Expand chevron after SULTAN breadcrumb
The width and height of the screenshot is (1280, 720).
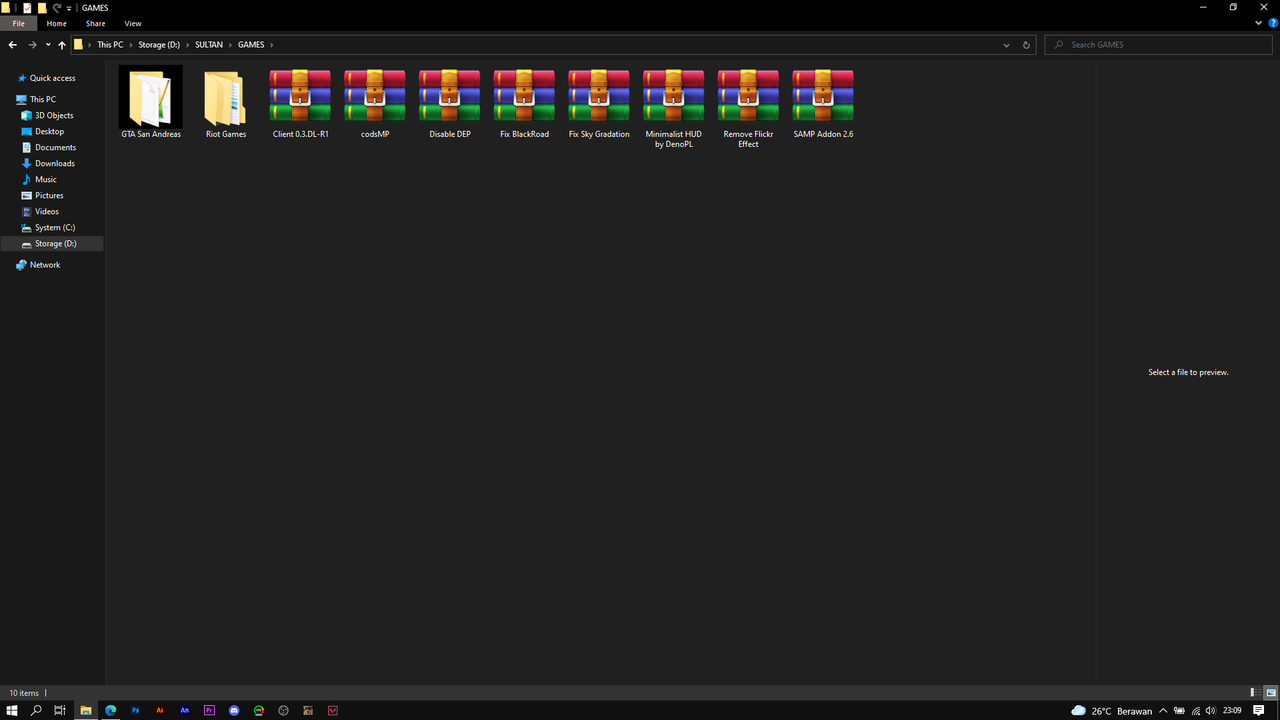[230, 45]
